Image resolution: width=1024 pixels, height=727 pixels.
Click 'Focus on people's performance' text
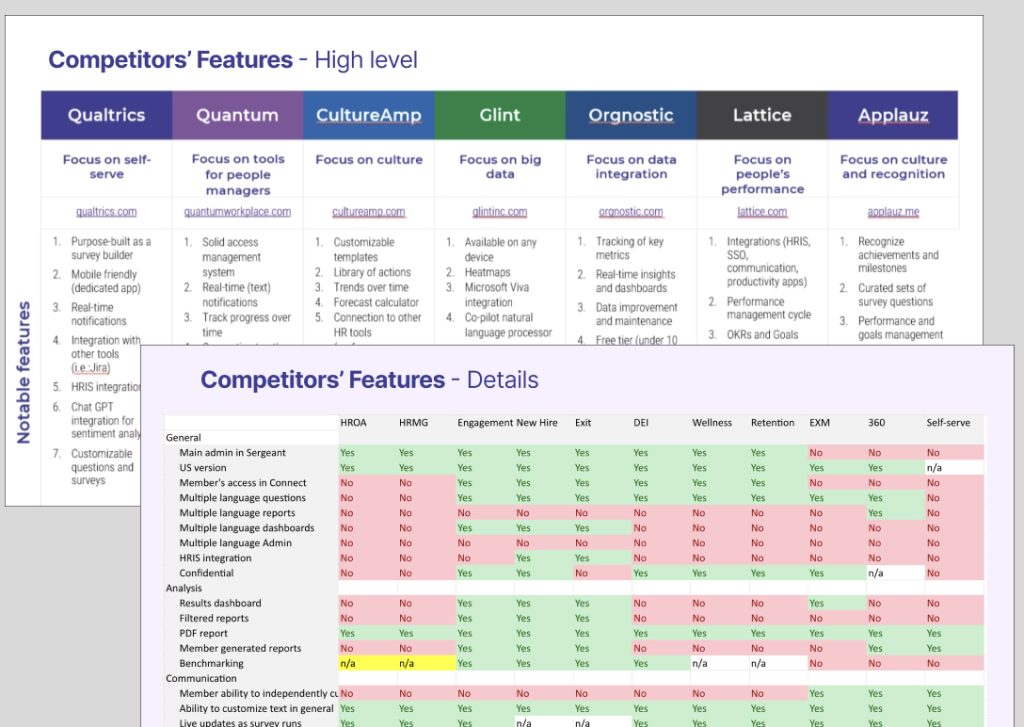[762, 174]
